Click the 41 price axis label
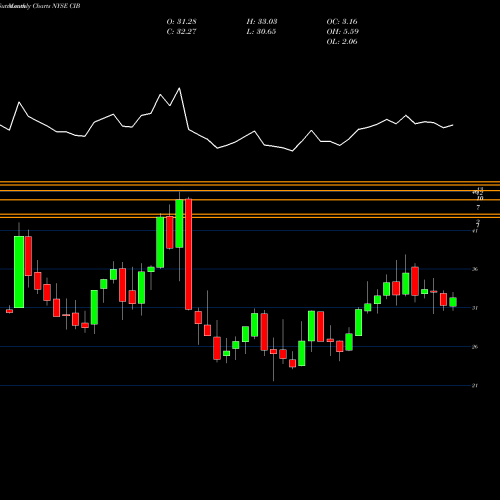 pos(475,231)
